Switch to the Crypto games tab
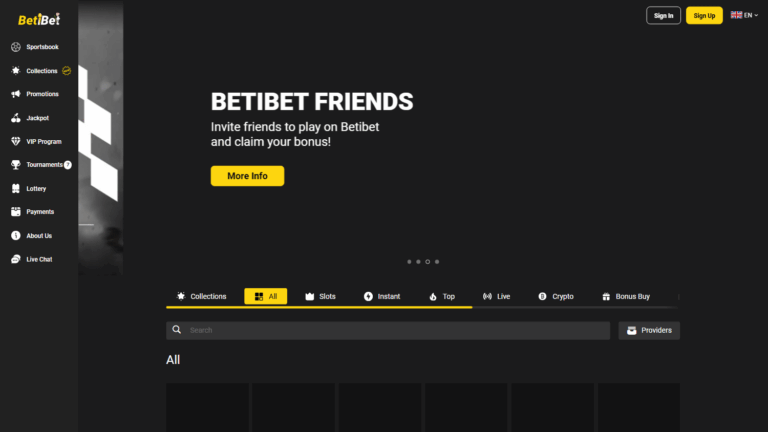This screenshot has height=432, width=768. point(556,297)
